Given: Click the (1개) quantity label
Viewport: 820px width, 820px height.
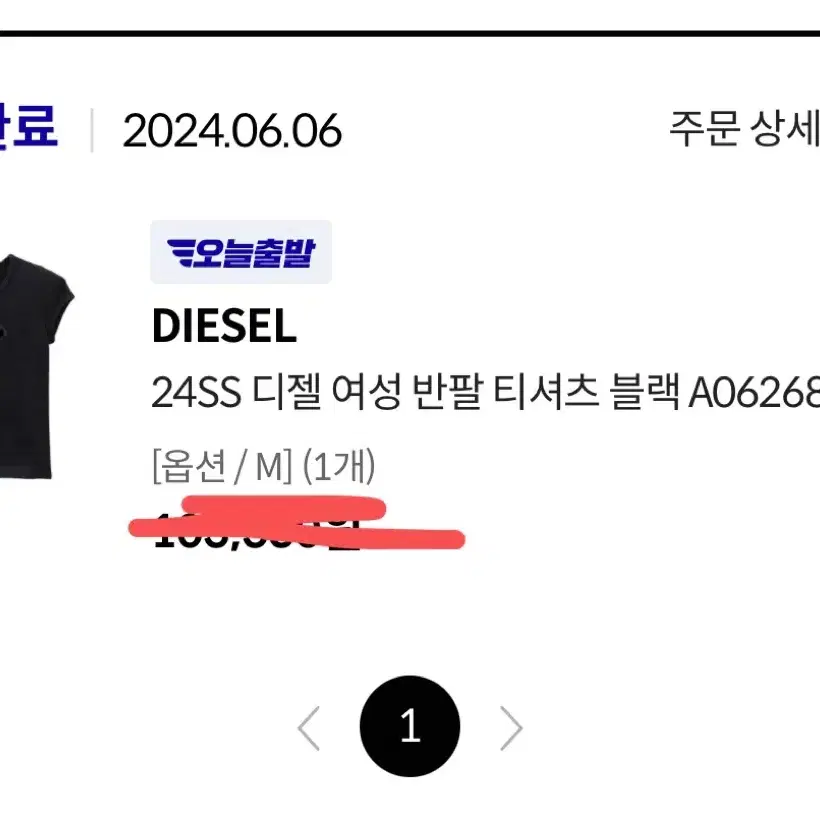Looking at the screenshot, I should tap(339, 466).
